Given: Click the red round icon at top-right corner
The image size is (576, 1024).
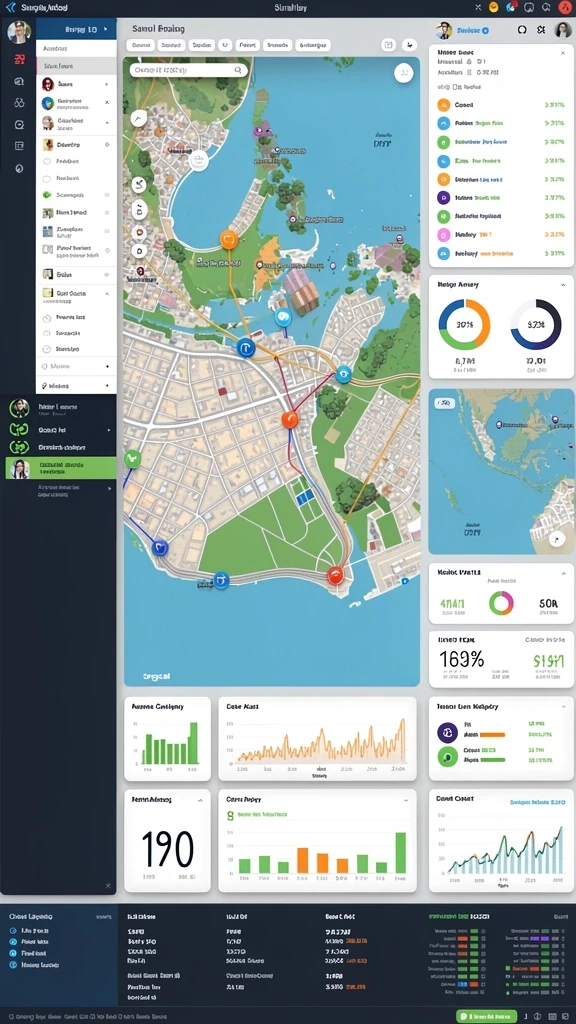Looking at the screenshot, I should pyautogui.click(x=565, y=8).
